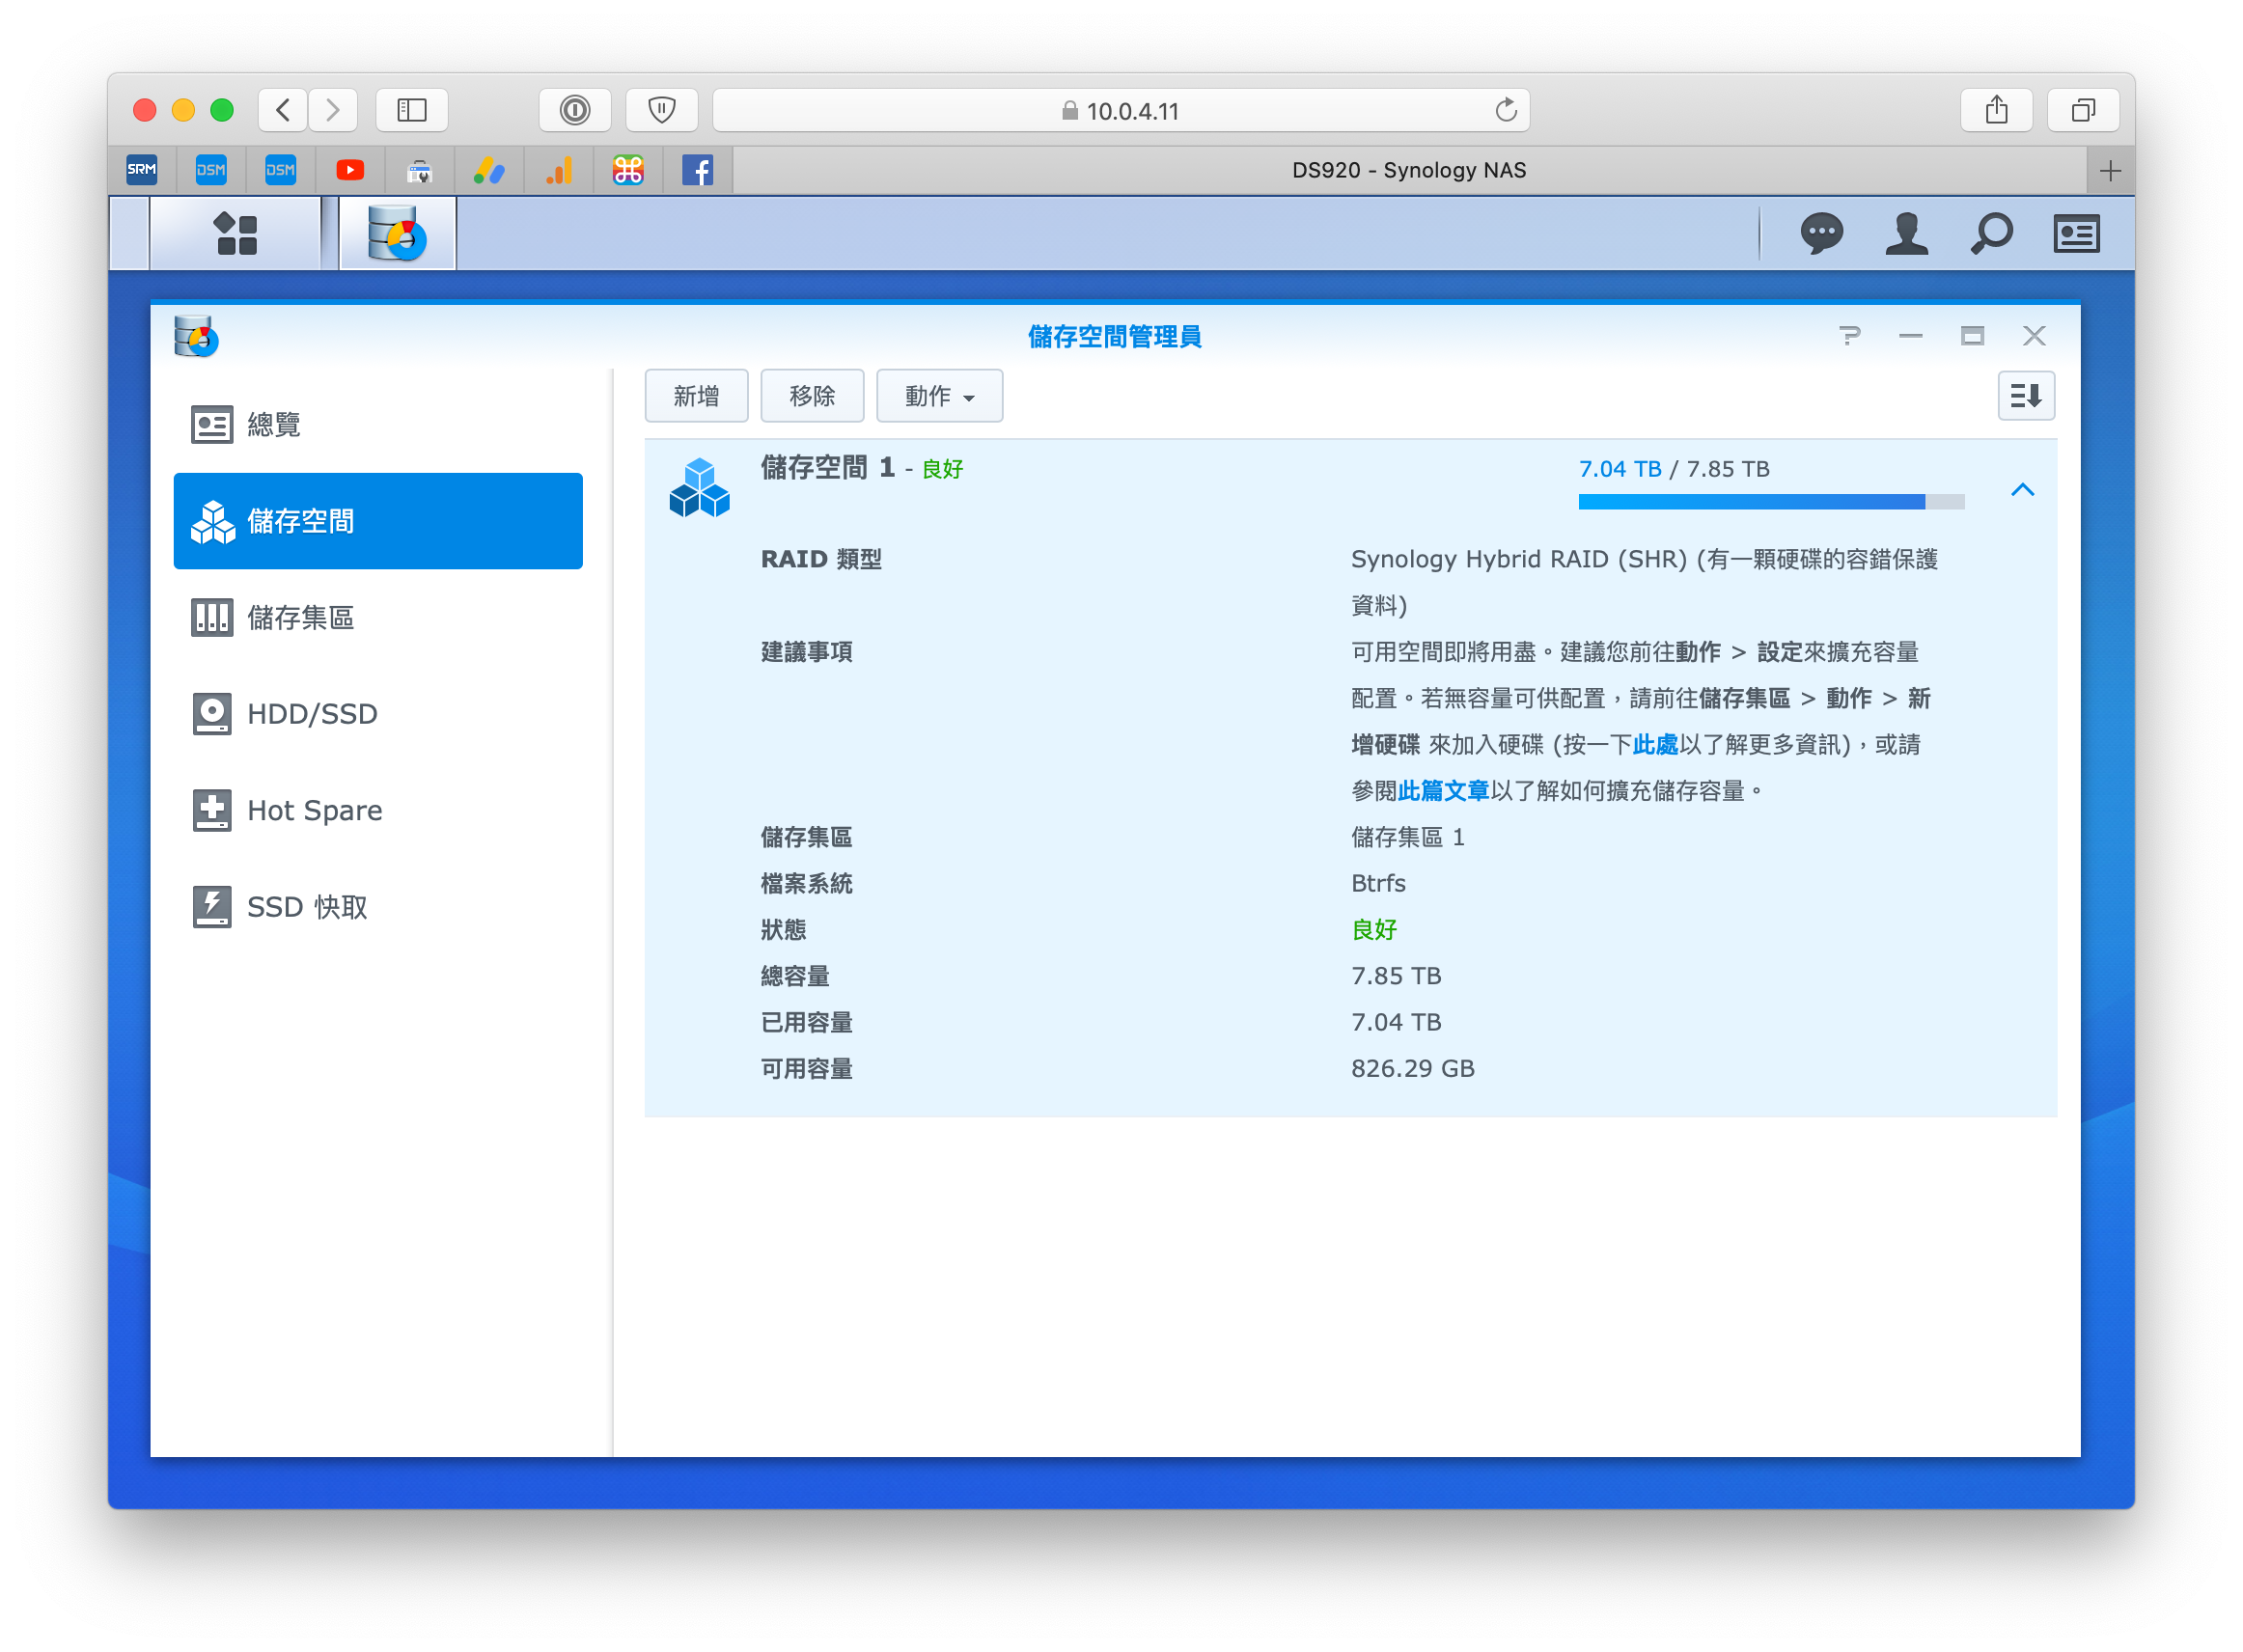Click the DSM search magnifier icon
This screenshot has width=2243, height=1652.
pyautogui.click(x=1991, y=234)
